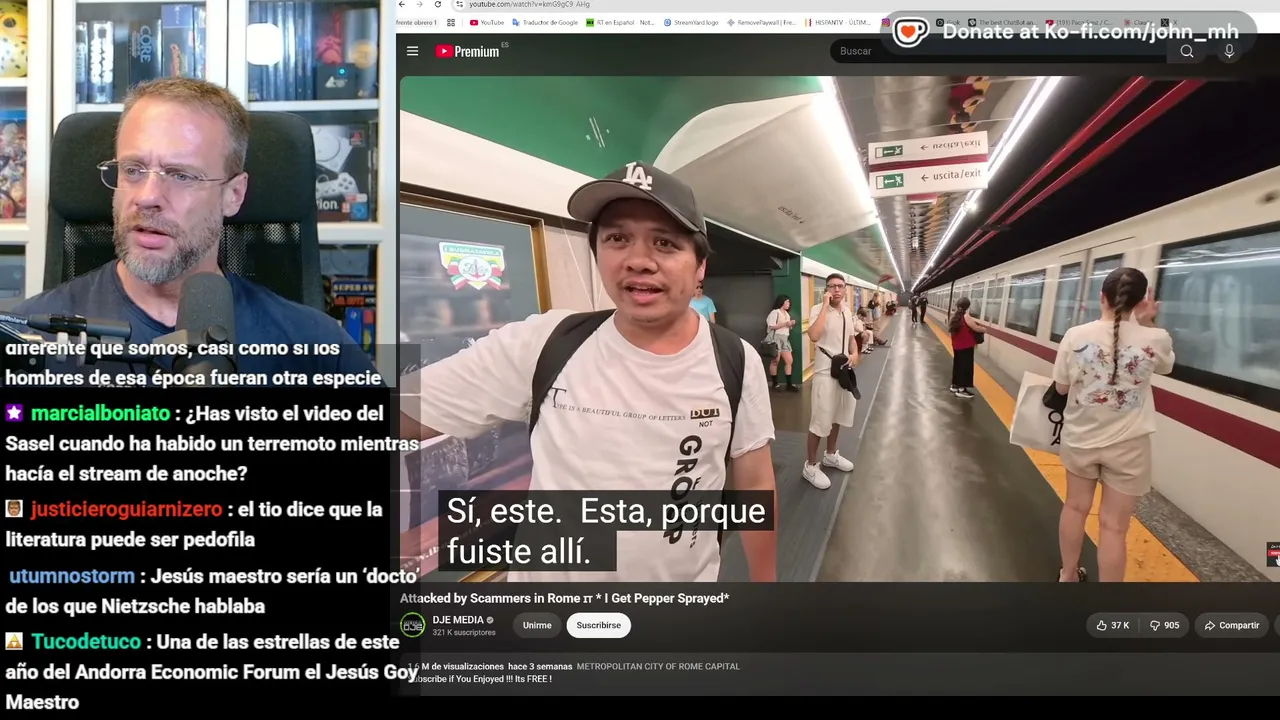Dislike the video with thumbs-down 905
1280x720 pixels.
[1164, 625]
